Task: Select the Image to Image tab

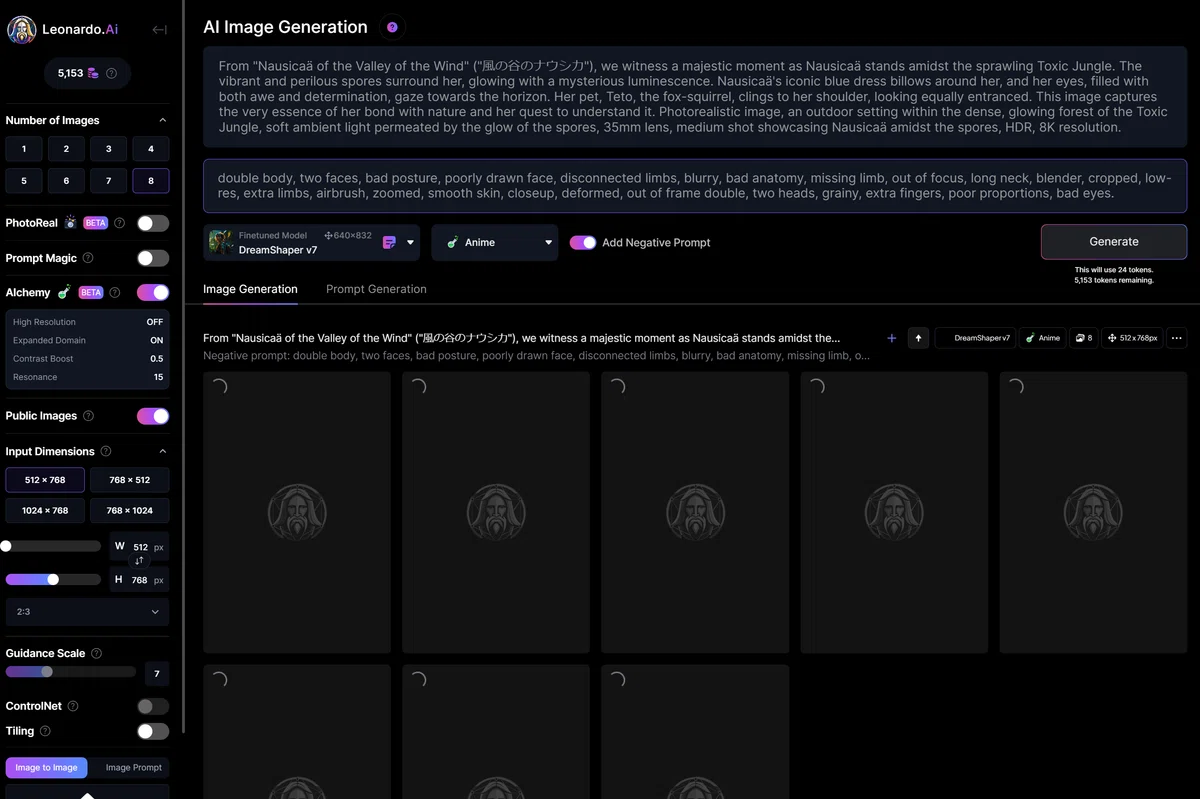Action: (47, 768)
